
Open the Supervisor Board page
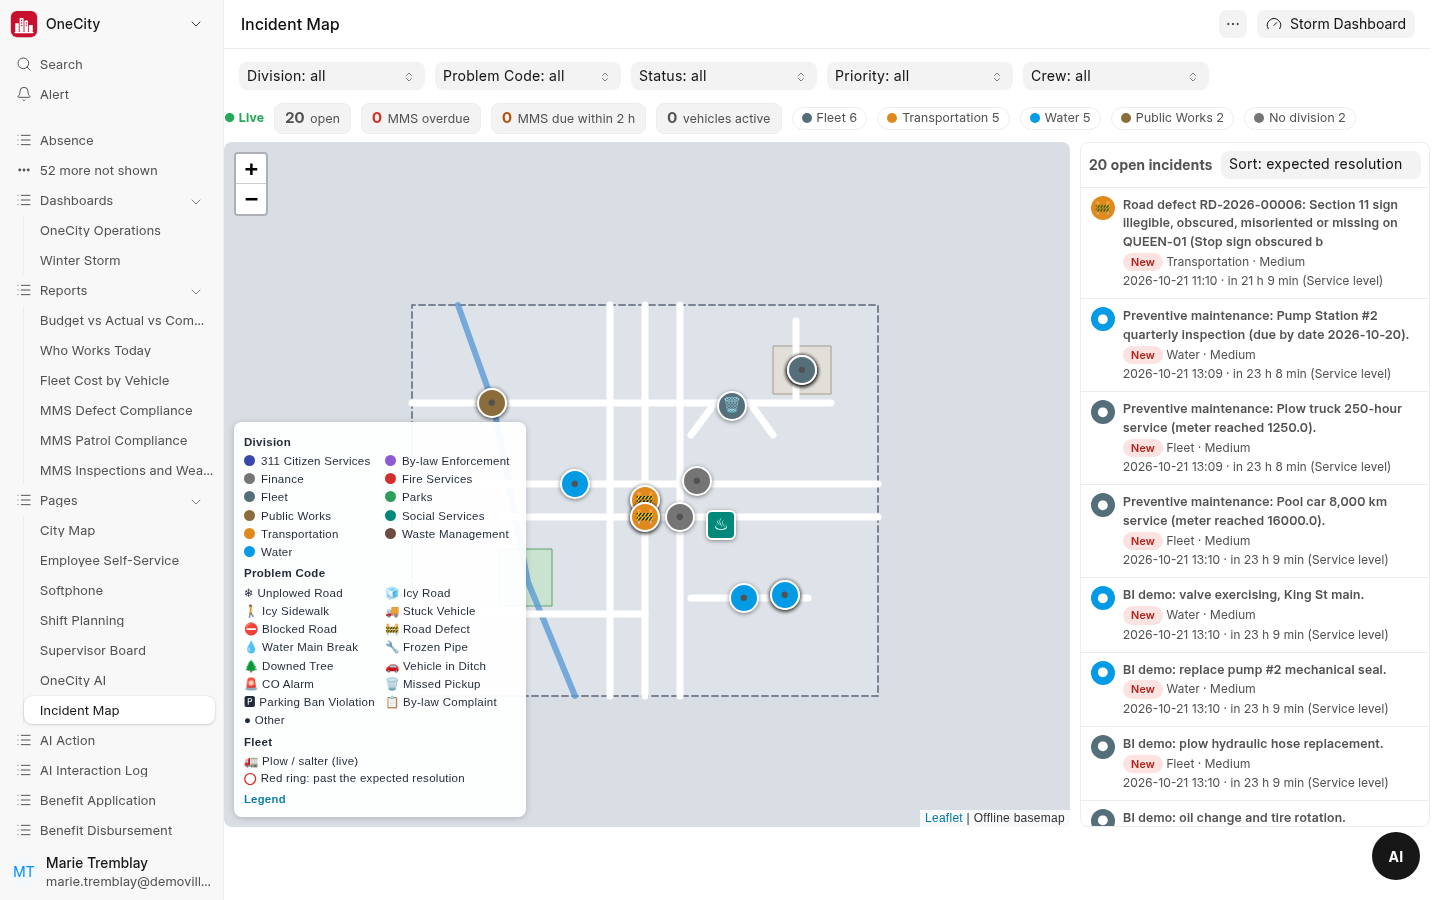pyautogui.click(x=93, y=651)
